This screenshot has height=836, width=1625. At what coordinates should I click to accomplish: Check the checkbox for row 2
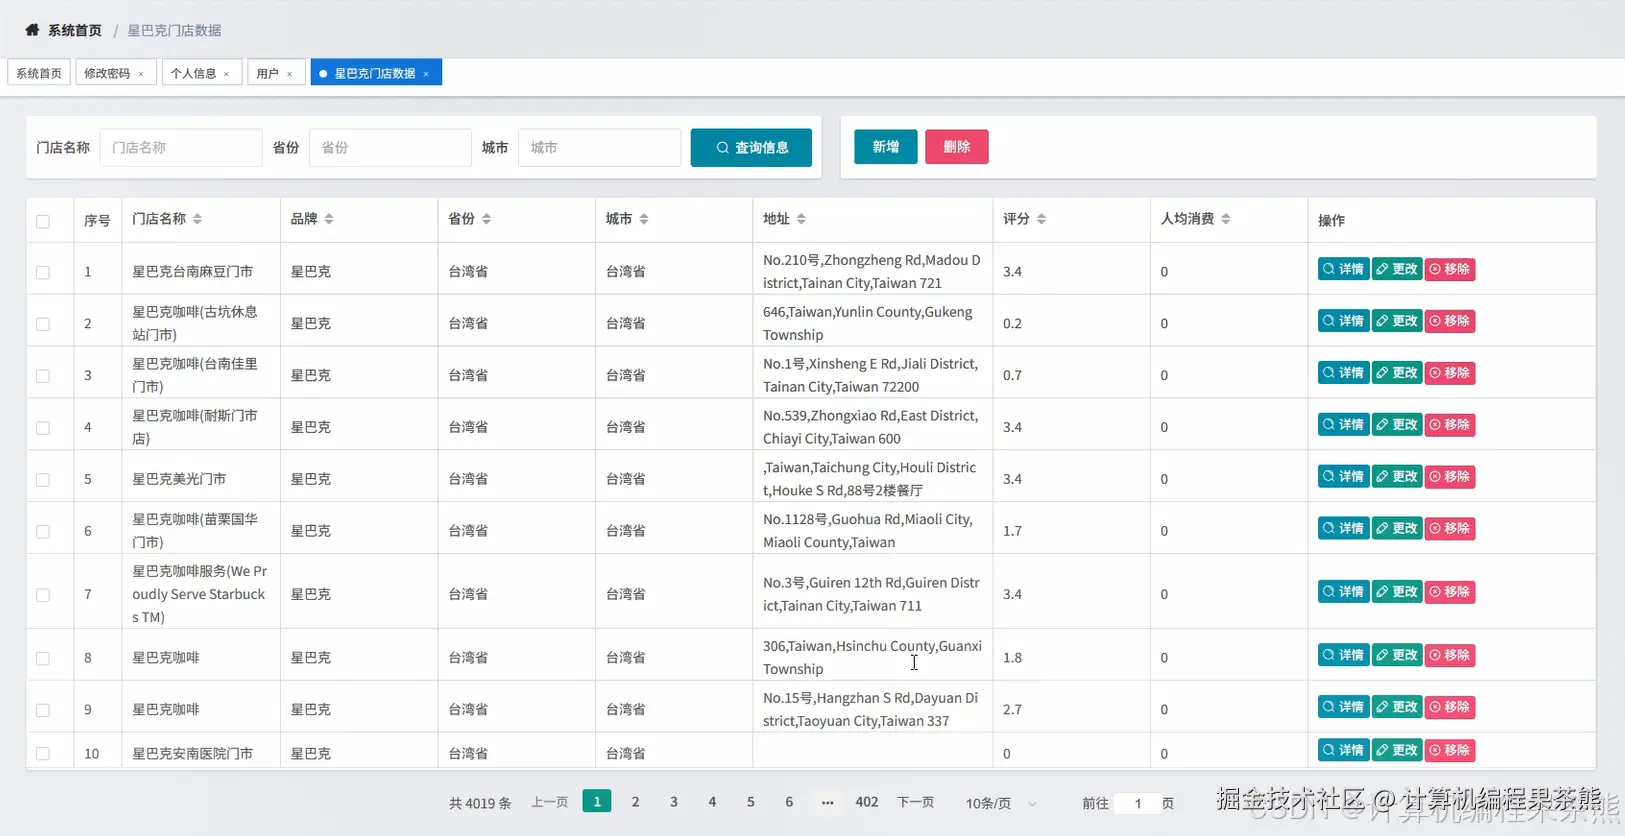43,324
